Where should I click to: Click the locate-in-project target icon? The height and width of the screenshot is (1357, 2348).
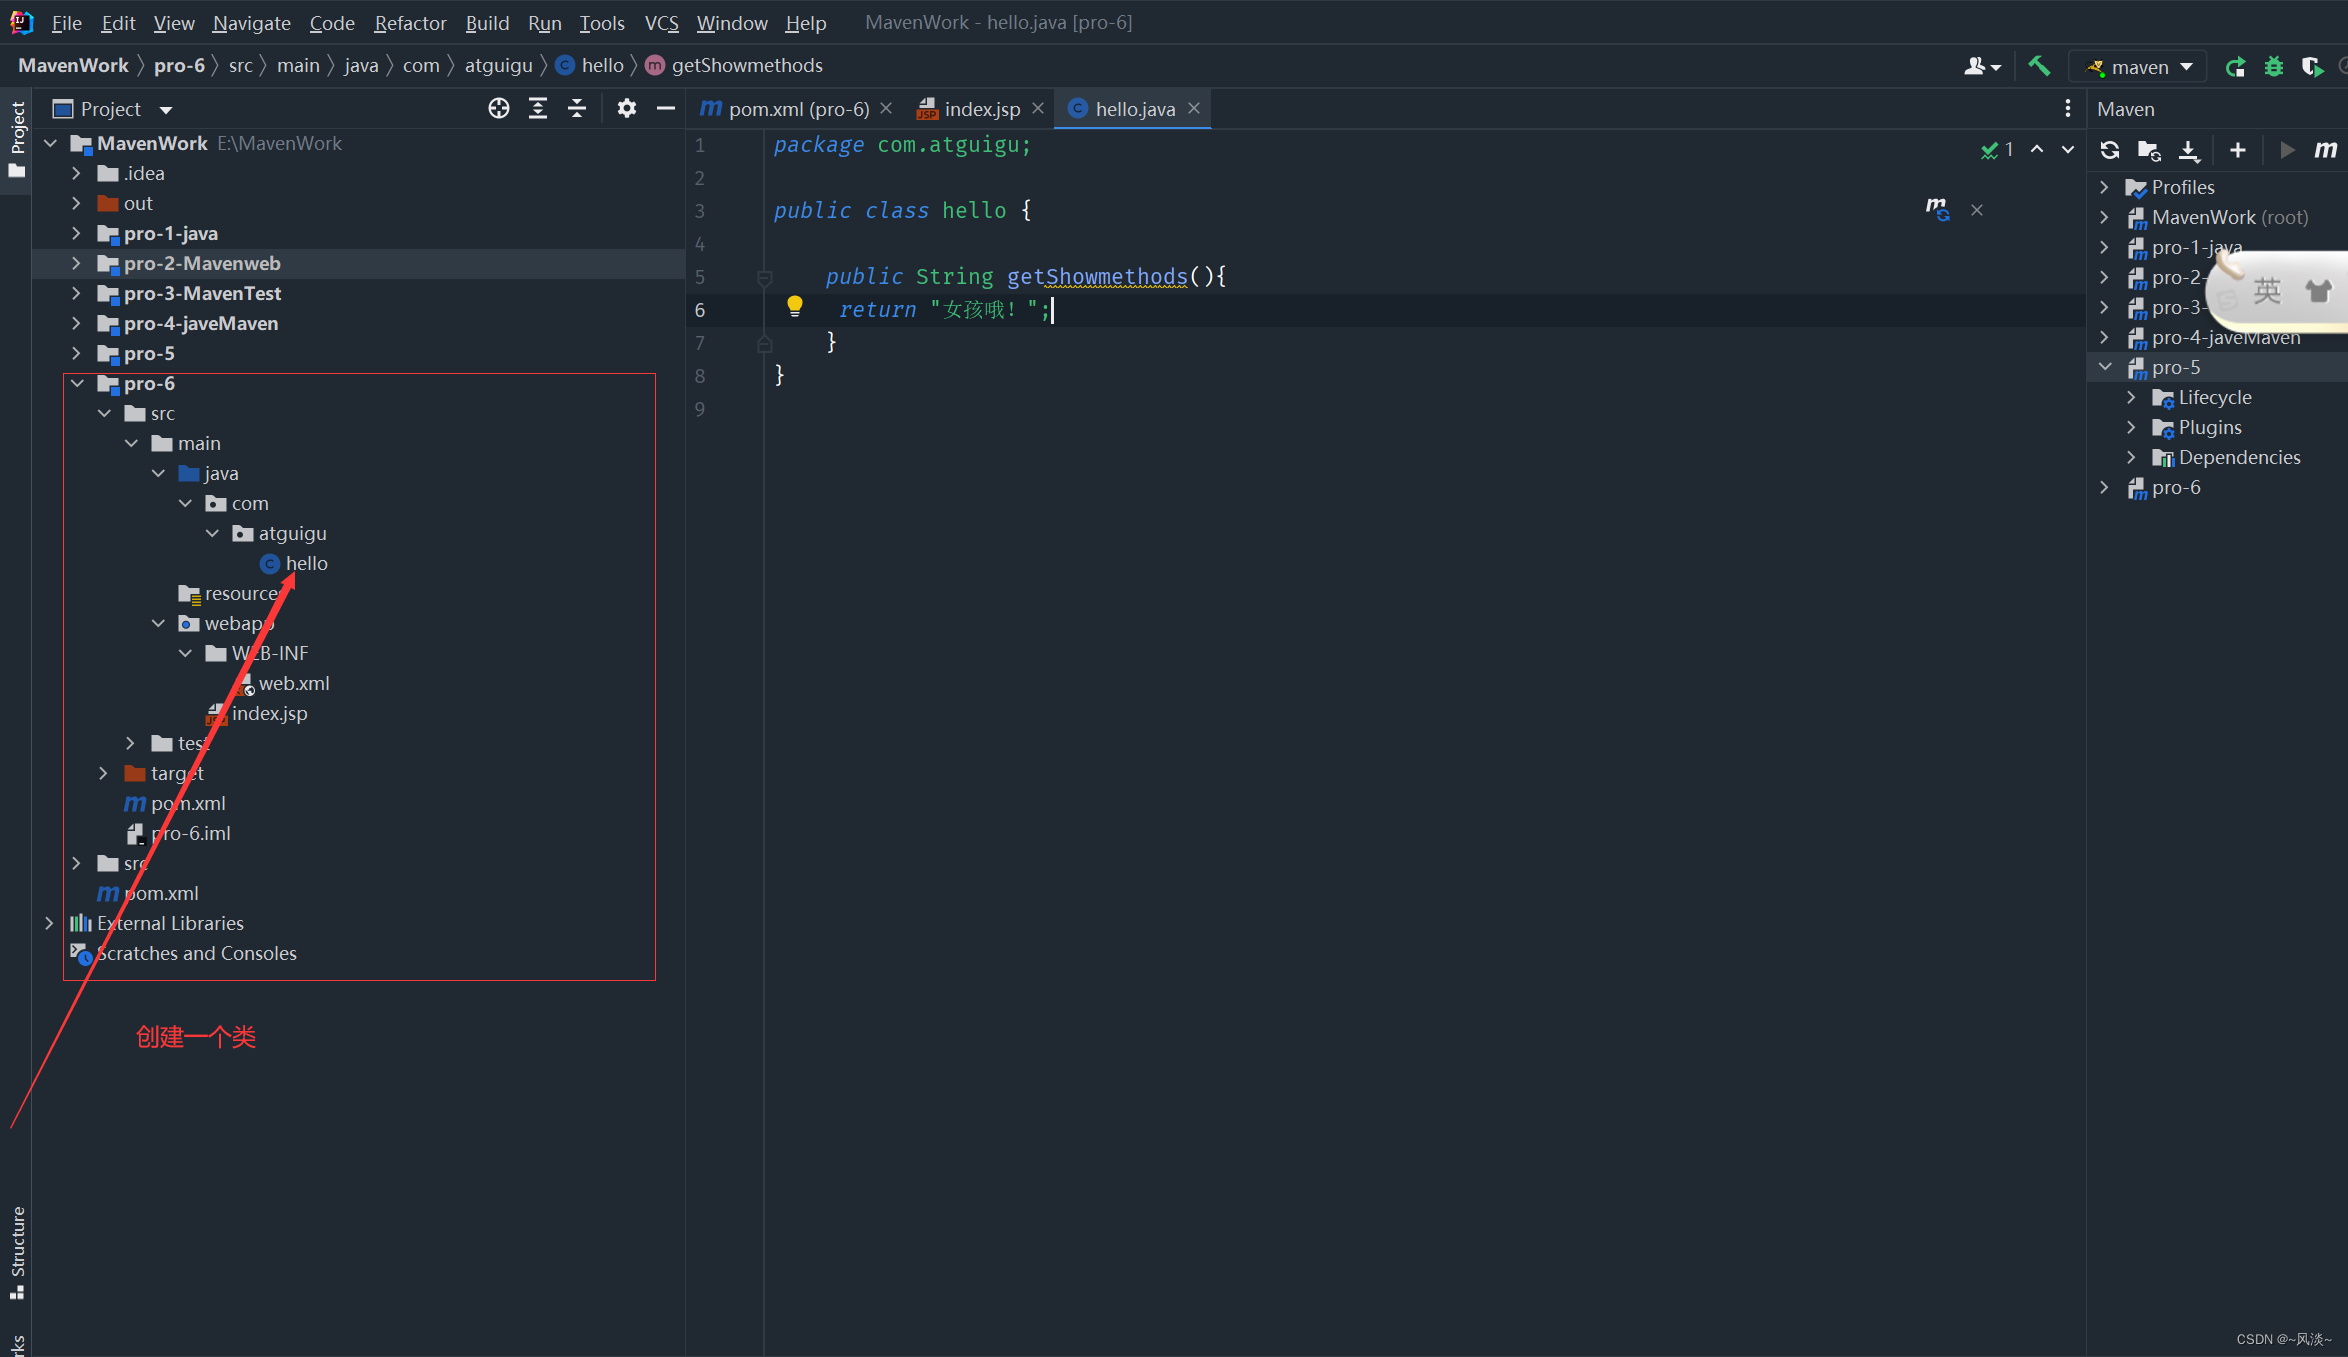coord(498,108)
